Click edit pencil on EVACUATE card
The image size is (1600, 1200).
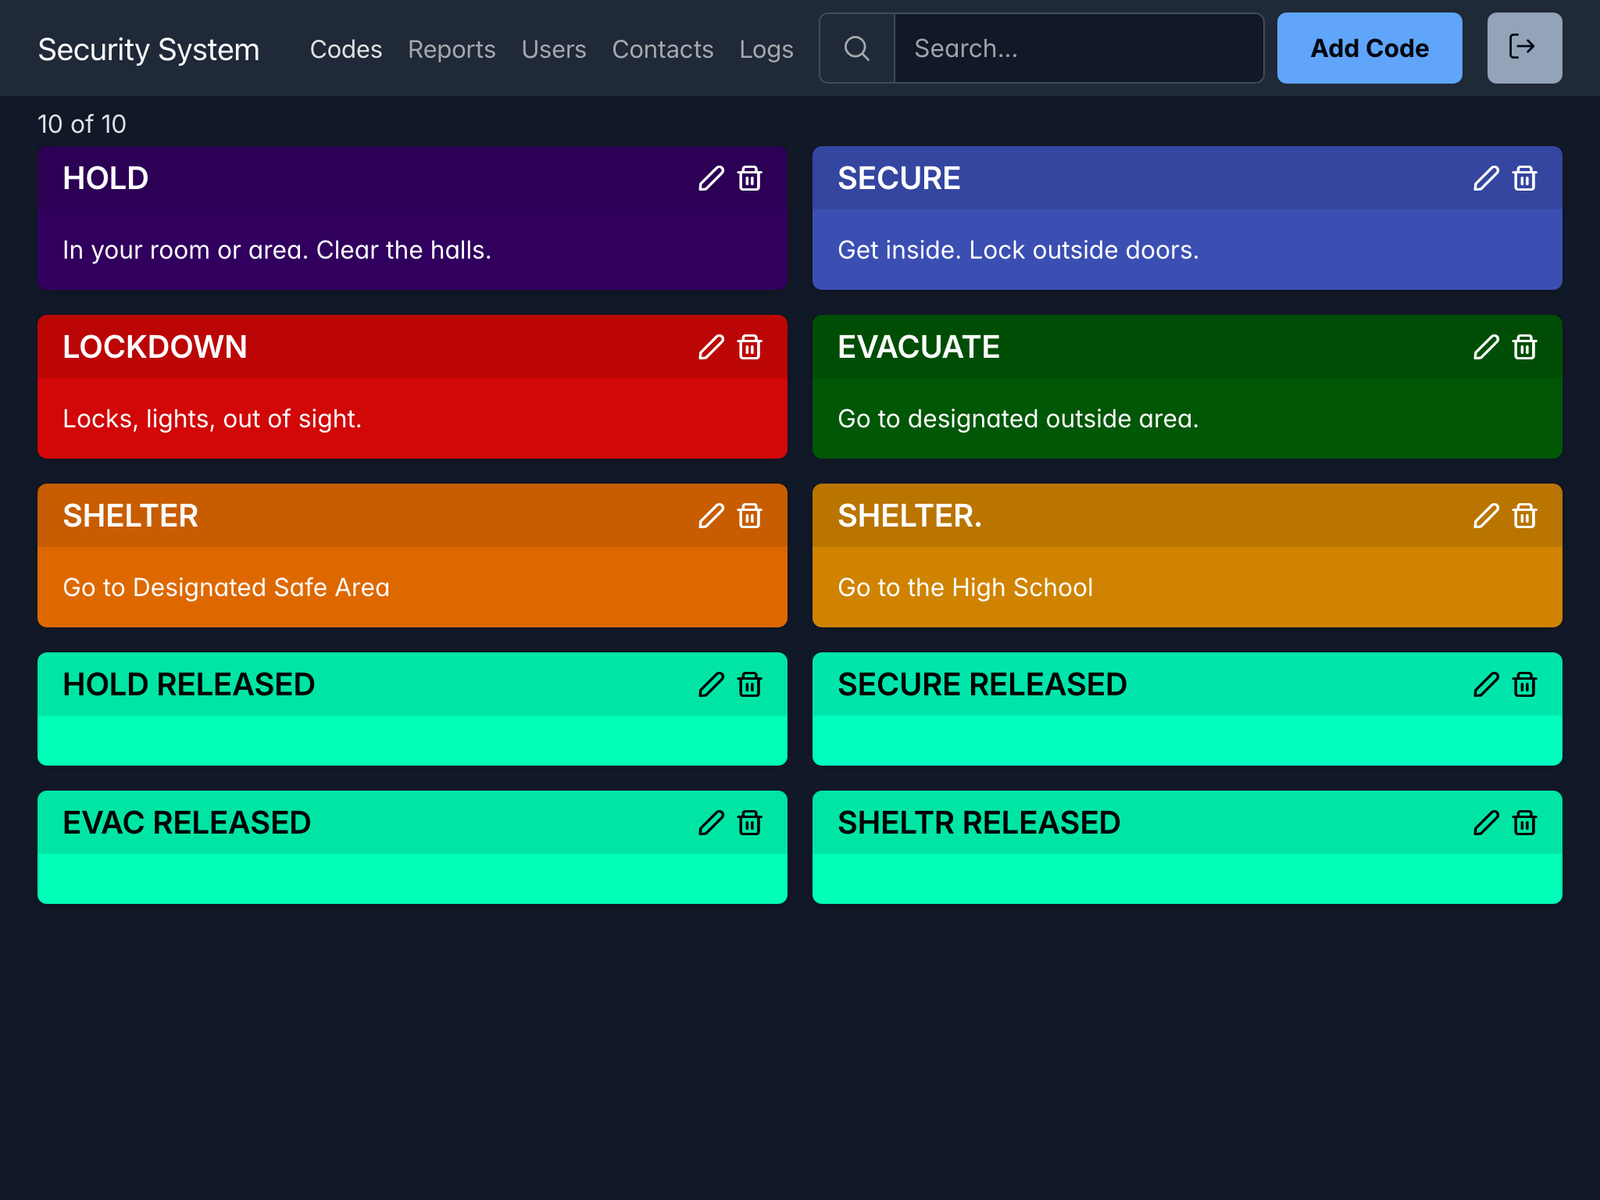[1486, 347]
